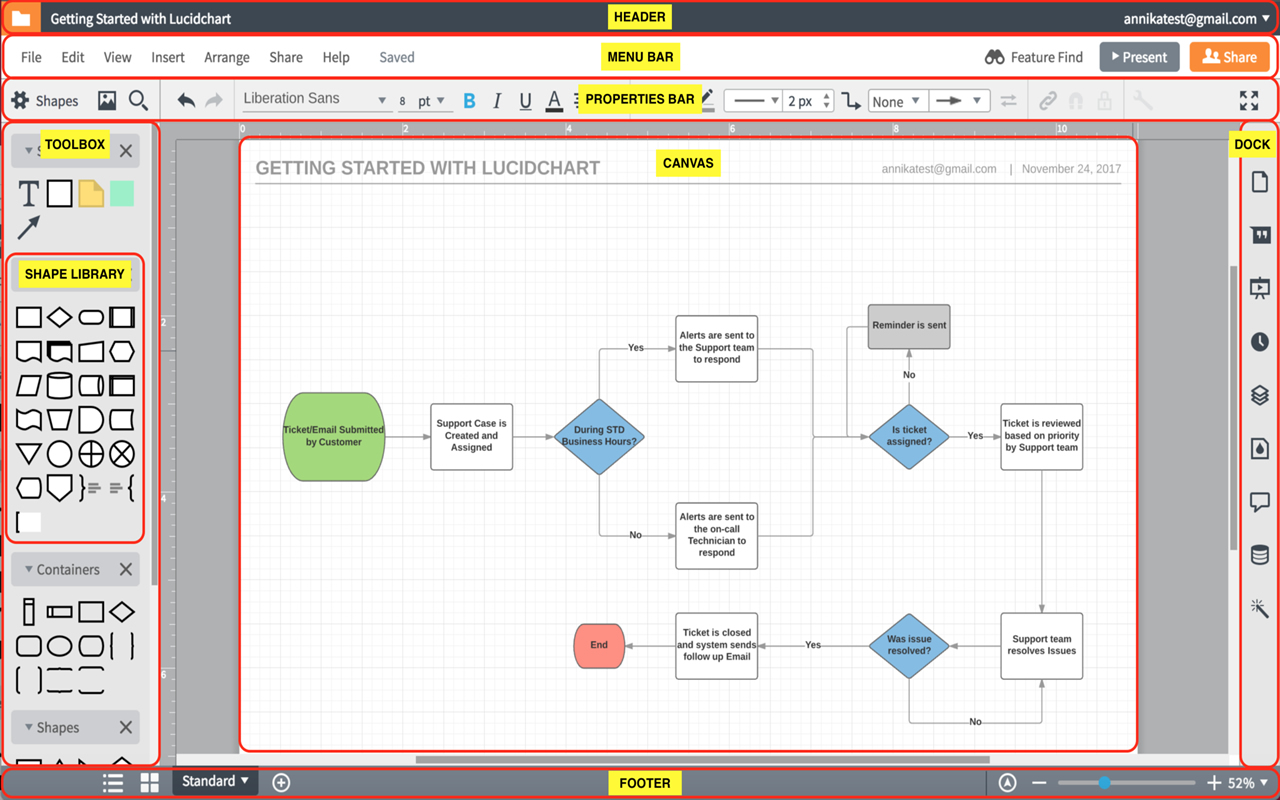Open the Arrange menu
1280x800 pixels.
coord(226,57)
